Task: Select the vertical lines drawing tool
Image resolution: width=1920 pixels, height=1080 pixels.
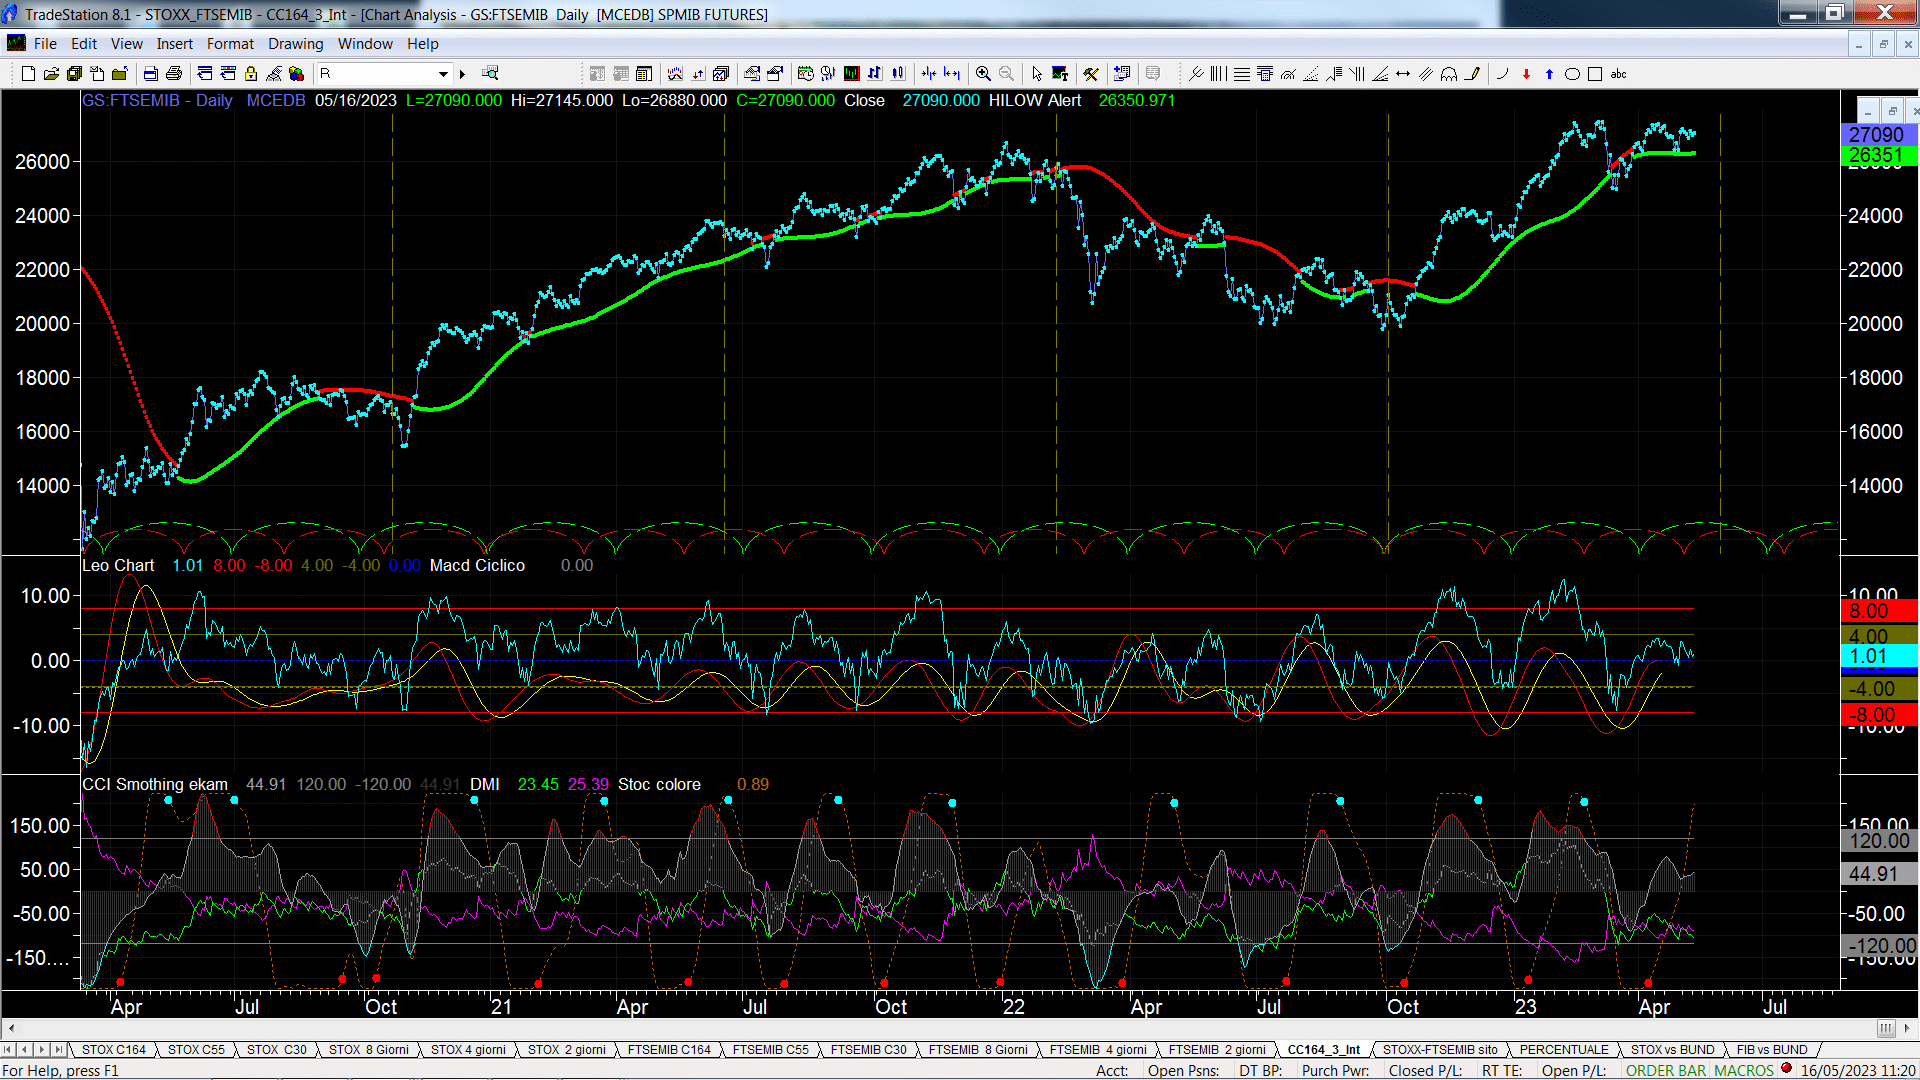Action: tap(1218, 74)
